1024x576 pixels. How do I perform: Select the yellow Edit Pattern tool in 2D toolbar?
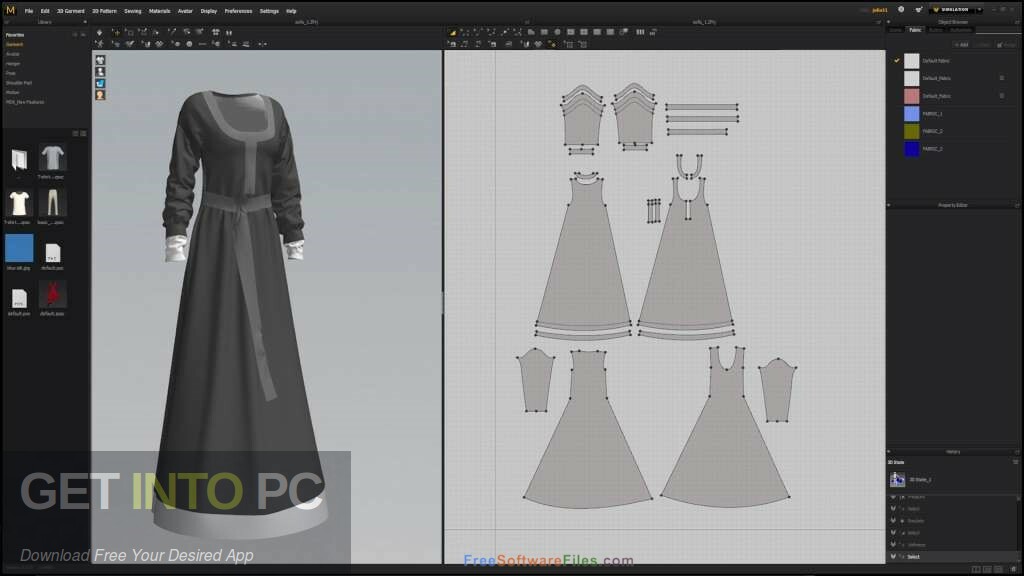(x=452, y=32)
